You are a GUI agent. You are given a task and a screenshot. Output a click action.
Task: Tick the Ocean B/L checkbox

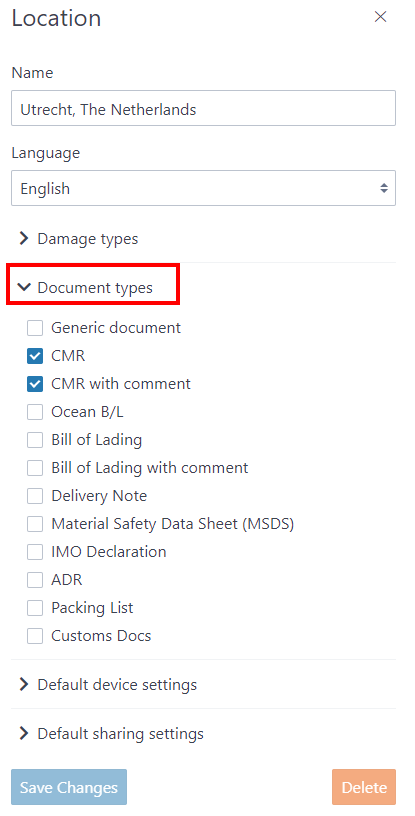pos(35,413)
